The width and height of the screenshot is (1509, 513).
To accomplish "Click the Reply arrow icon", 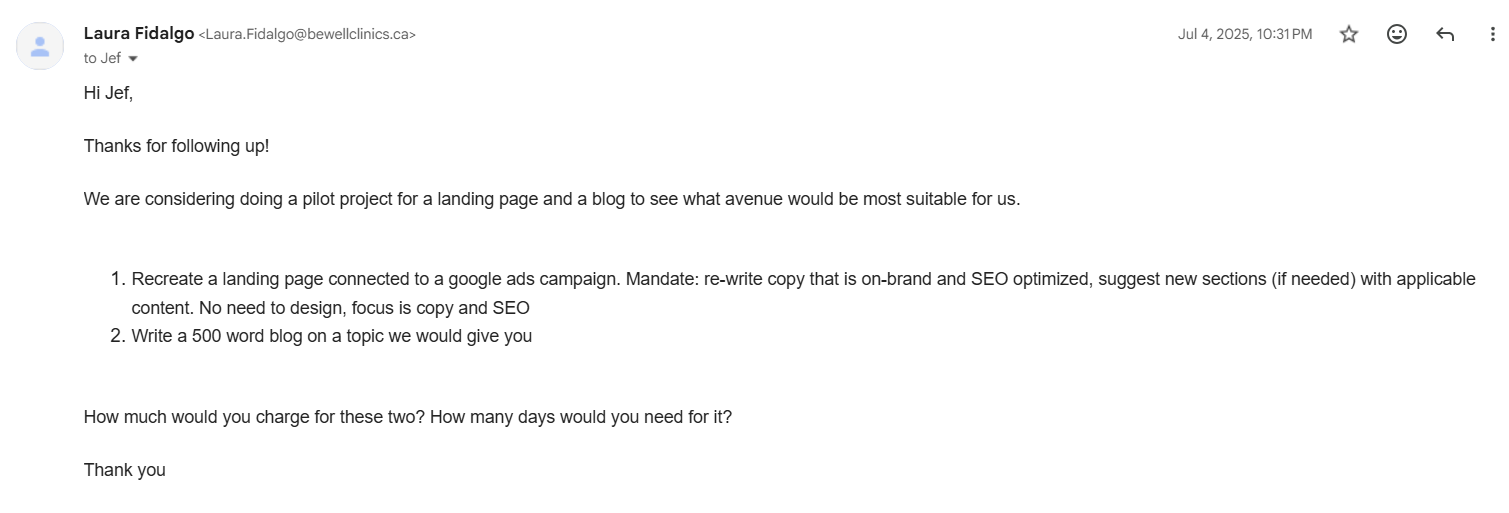I will [1445, 34].
